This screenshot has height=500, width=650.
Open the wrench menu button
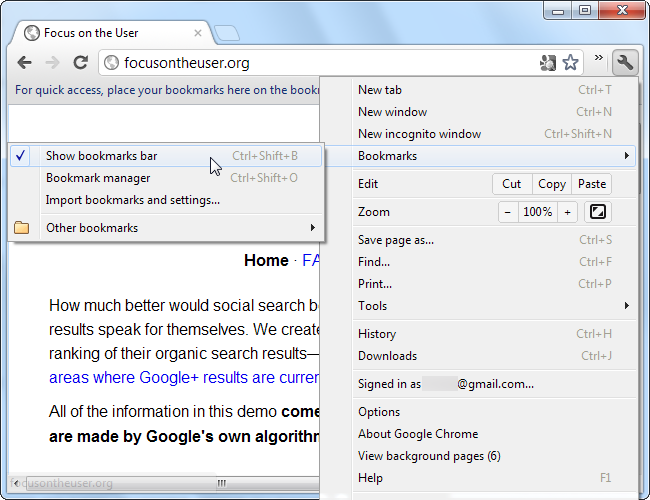coord(624,63)
